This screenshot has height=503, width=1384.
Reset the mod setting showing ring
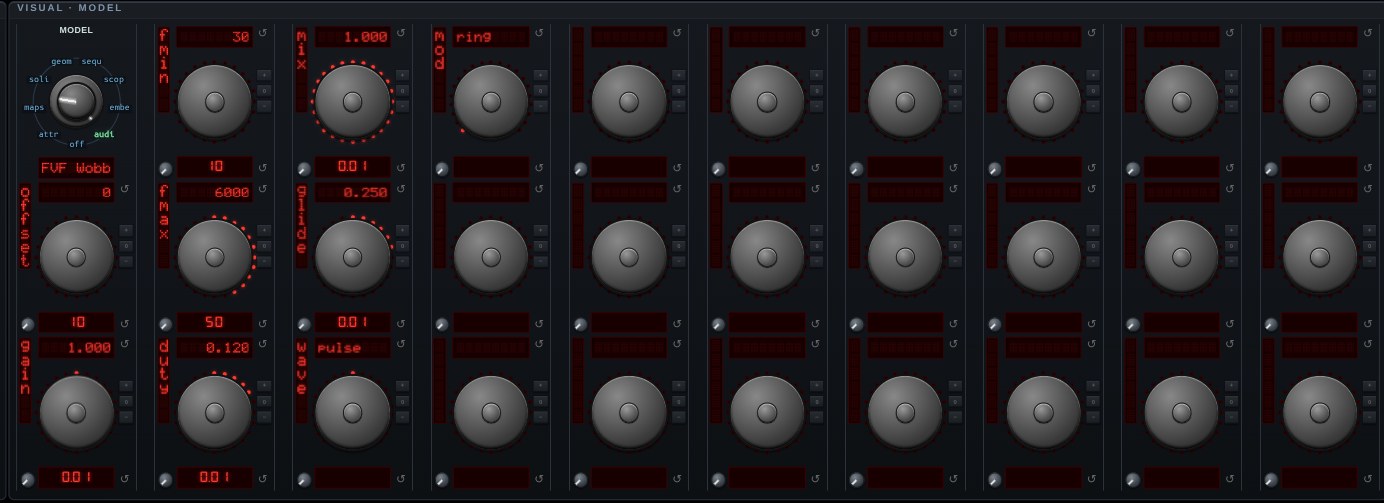click(539, 33)
